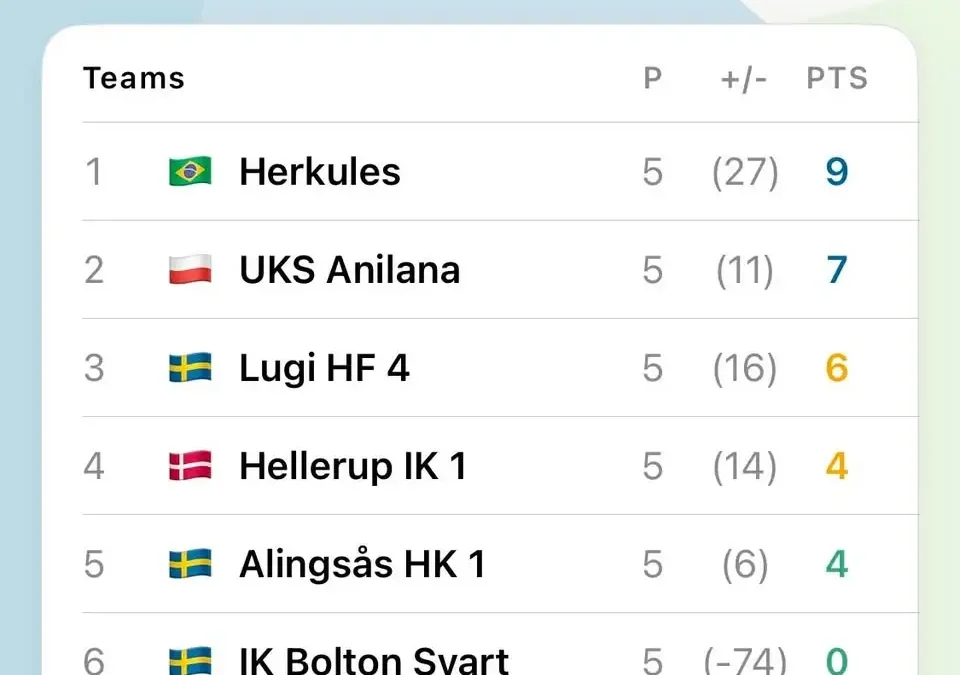This screenshot has height=675, width=960.
Task: Click the (-74) goal difference value
Action: click(x=744, y=662)
